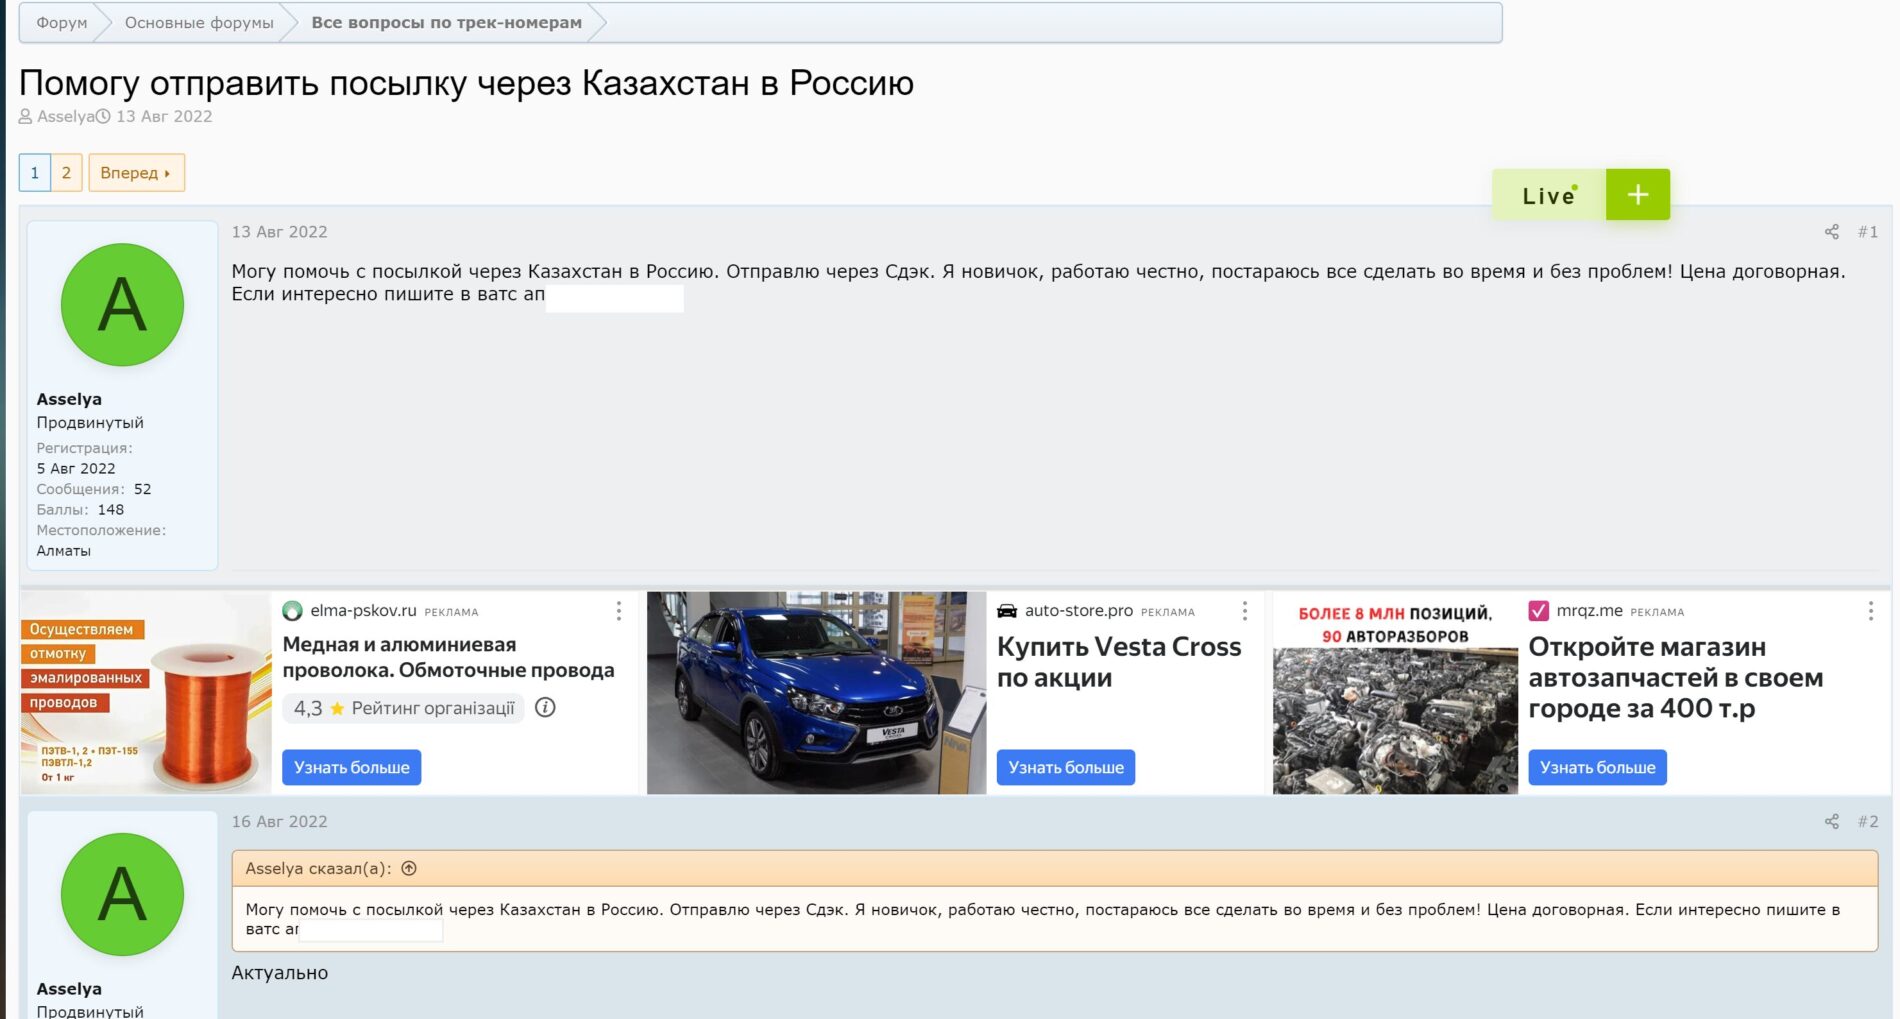Click Вперед next page button
This screenshot has width=1900, height=1019.
pyautogui.click(x=135, y=173)
